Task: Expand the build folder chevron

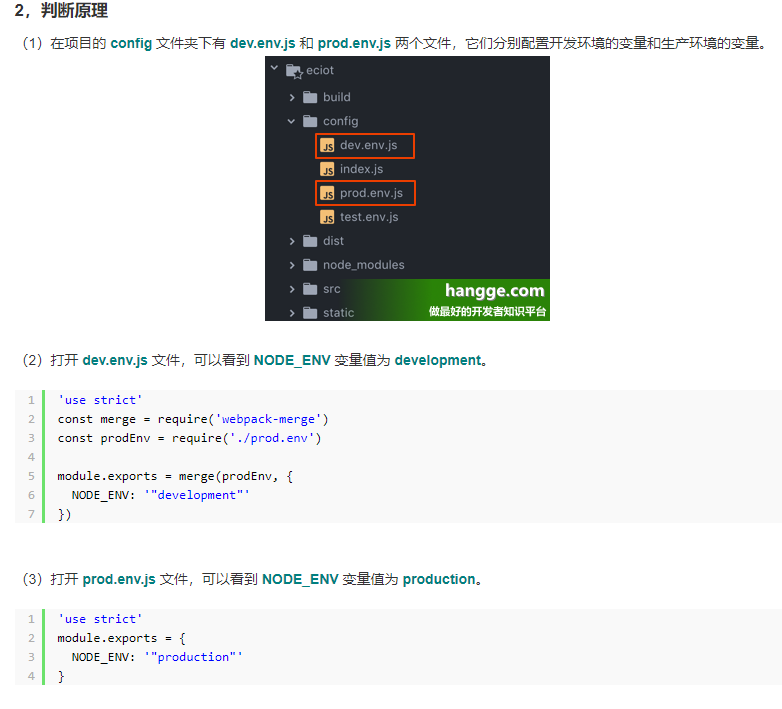Action: pyautogui.click(x=292, y=98)
